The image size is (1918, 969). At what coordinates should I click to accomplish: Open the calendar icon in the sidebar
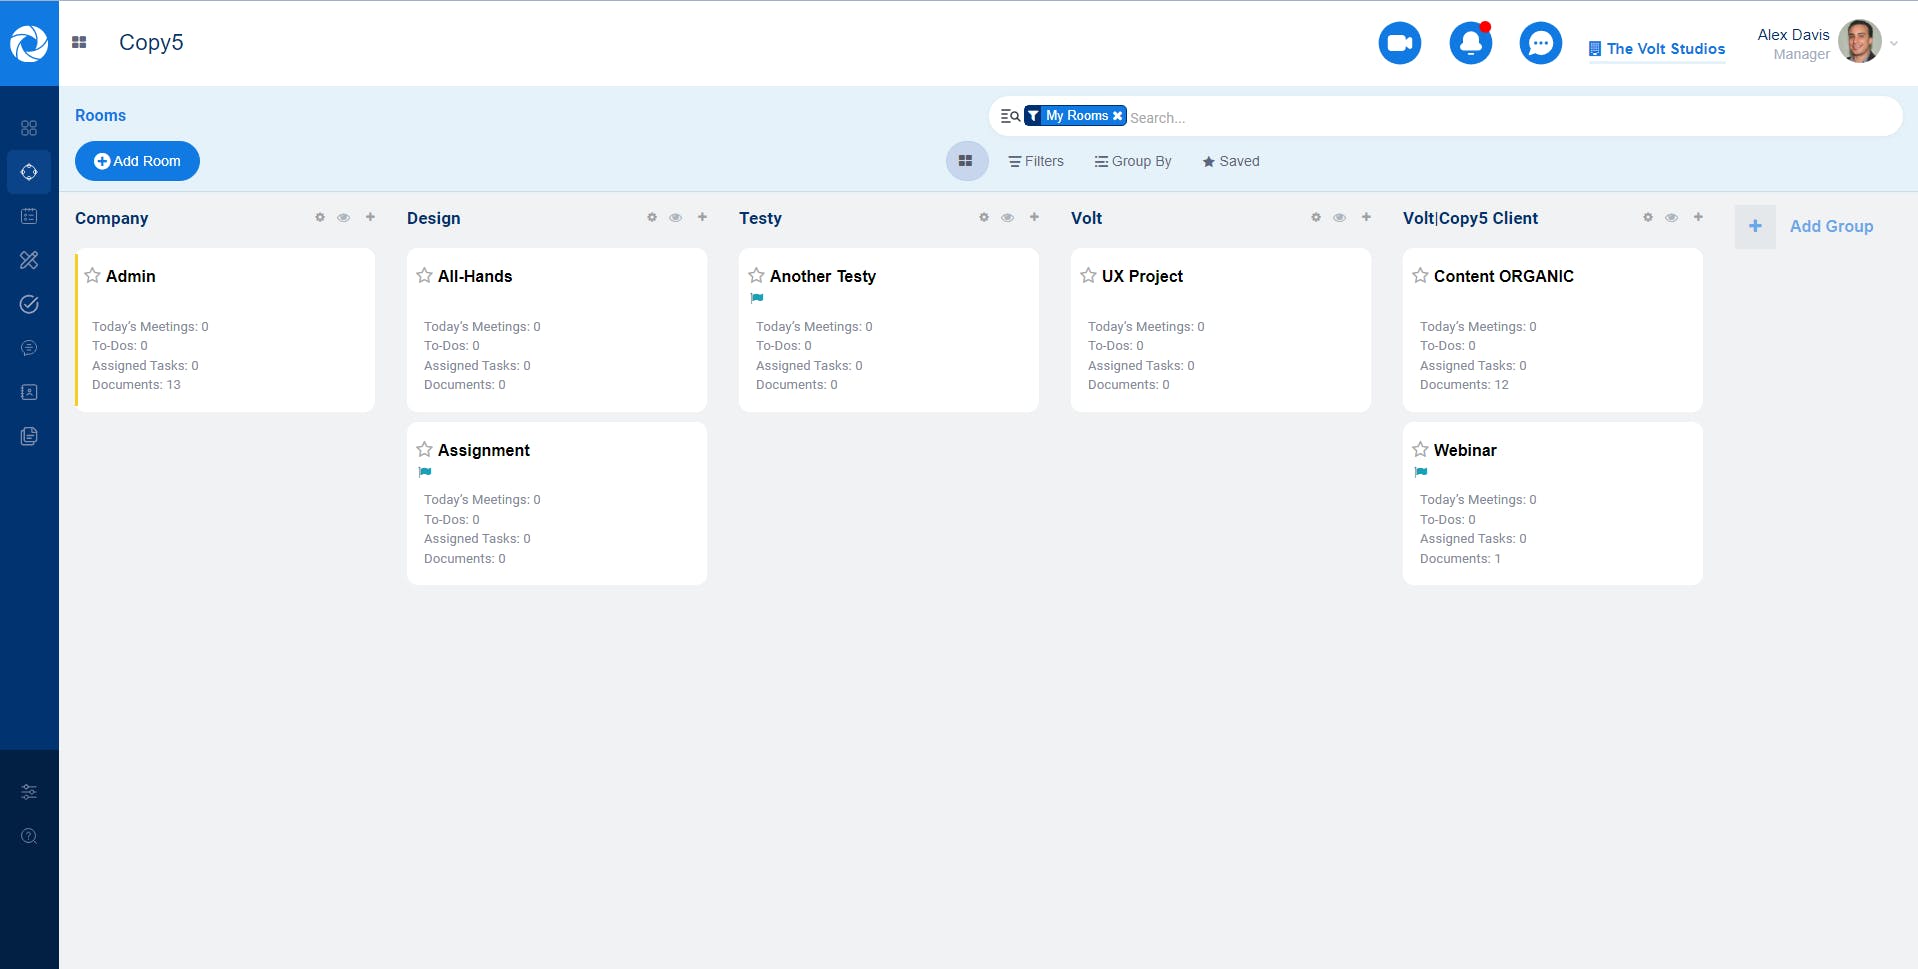(x=29, y=216)
